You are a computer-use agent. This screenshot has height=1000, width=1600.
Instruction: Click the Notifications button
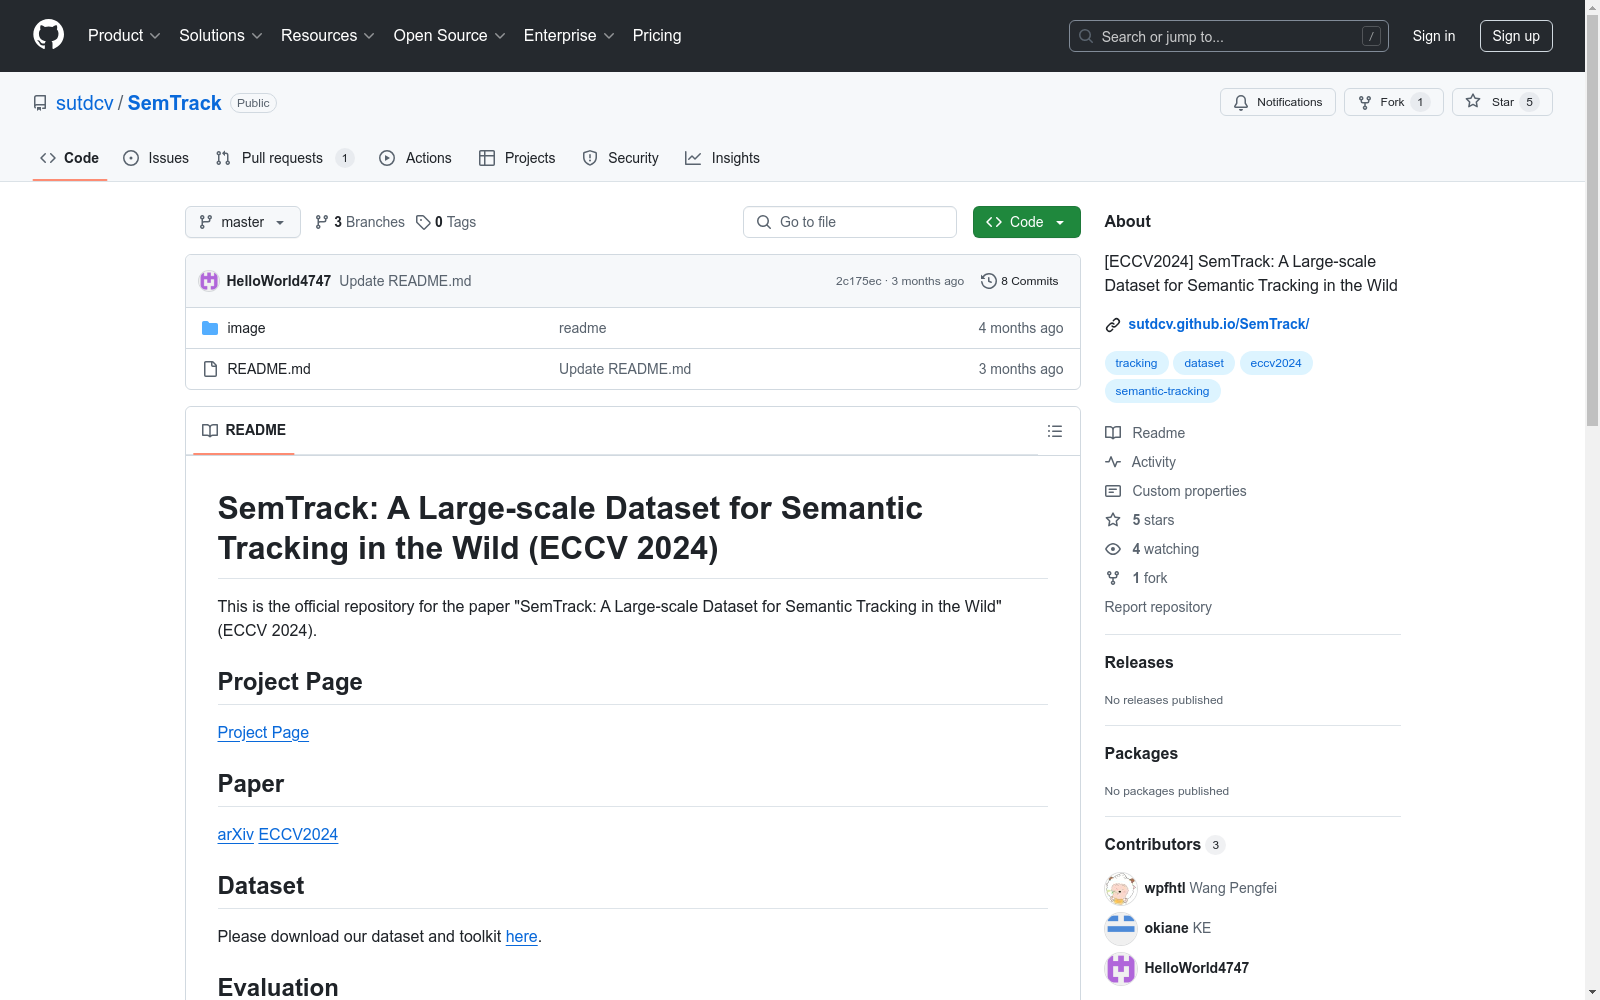(1278, 102)
